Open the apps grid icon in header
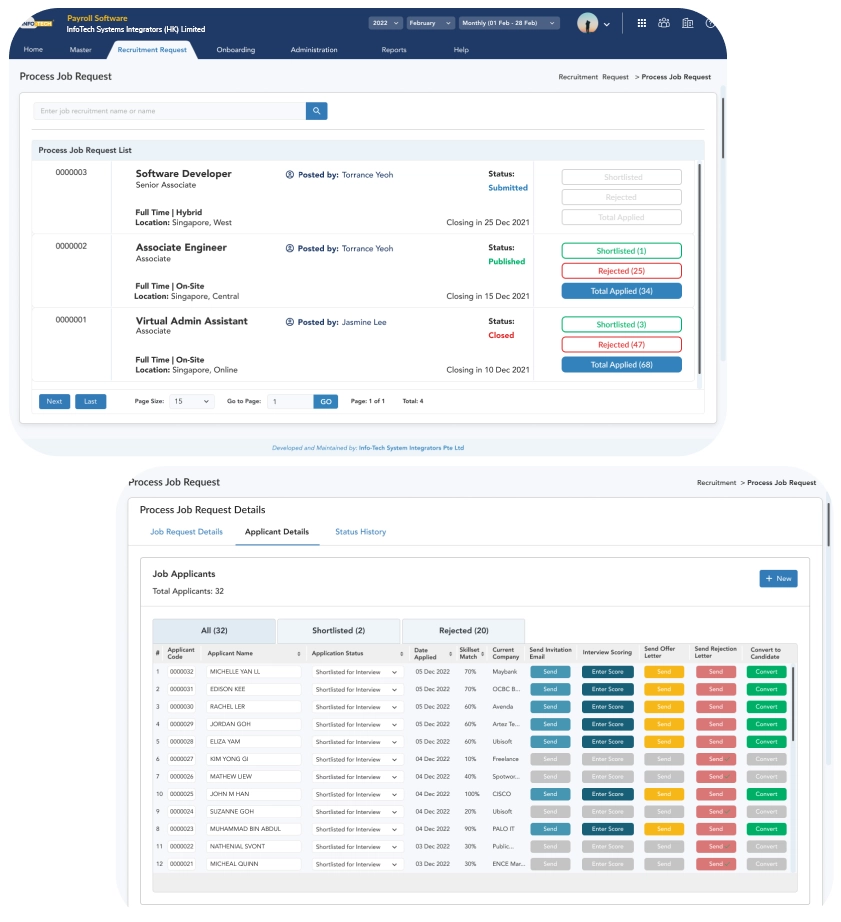The height and width of the screenshot is (922, 841). coord(642,23)
